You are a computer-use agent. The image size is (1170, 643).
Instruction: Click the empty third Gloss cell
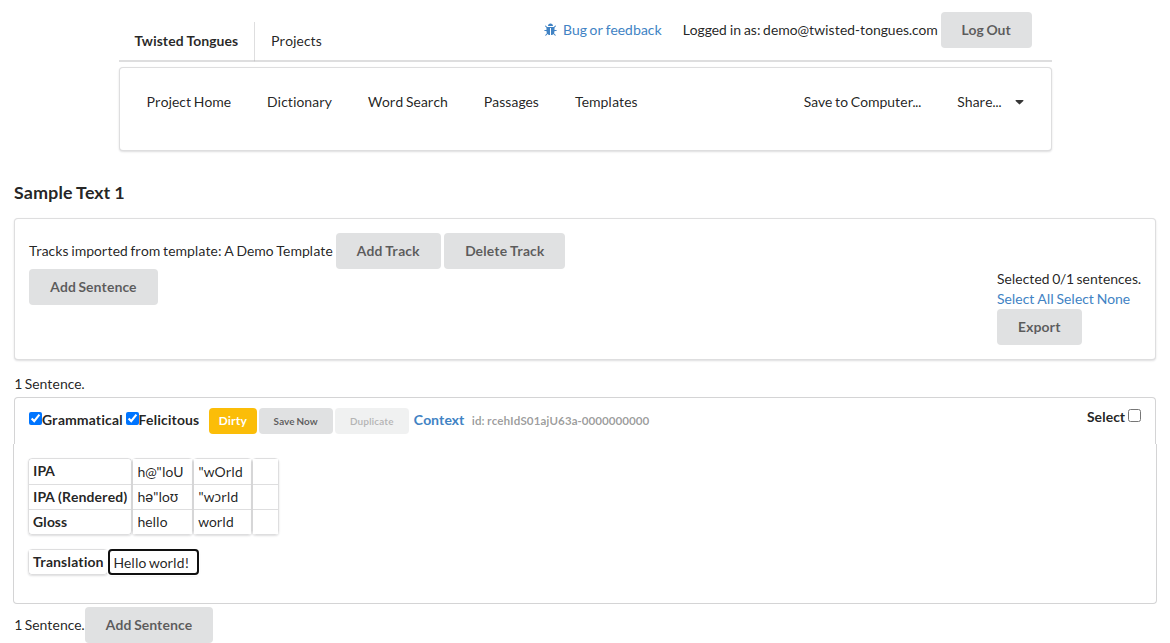click(266, 522)
